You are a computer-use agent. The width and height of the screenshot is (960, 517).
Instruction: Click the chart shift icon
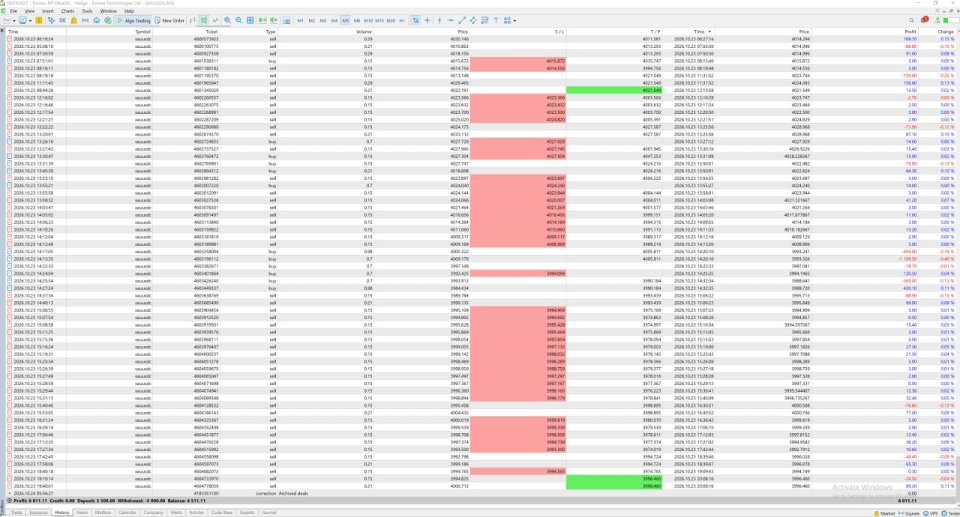coord(274,20)
